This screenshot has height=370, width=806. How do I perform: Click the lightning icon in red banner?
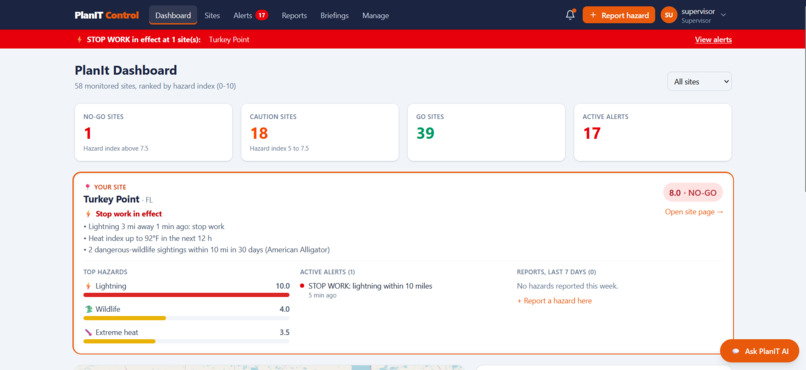[x=79, y=40]
